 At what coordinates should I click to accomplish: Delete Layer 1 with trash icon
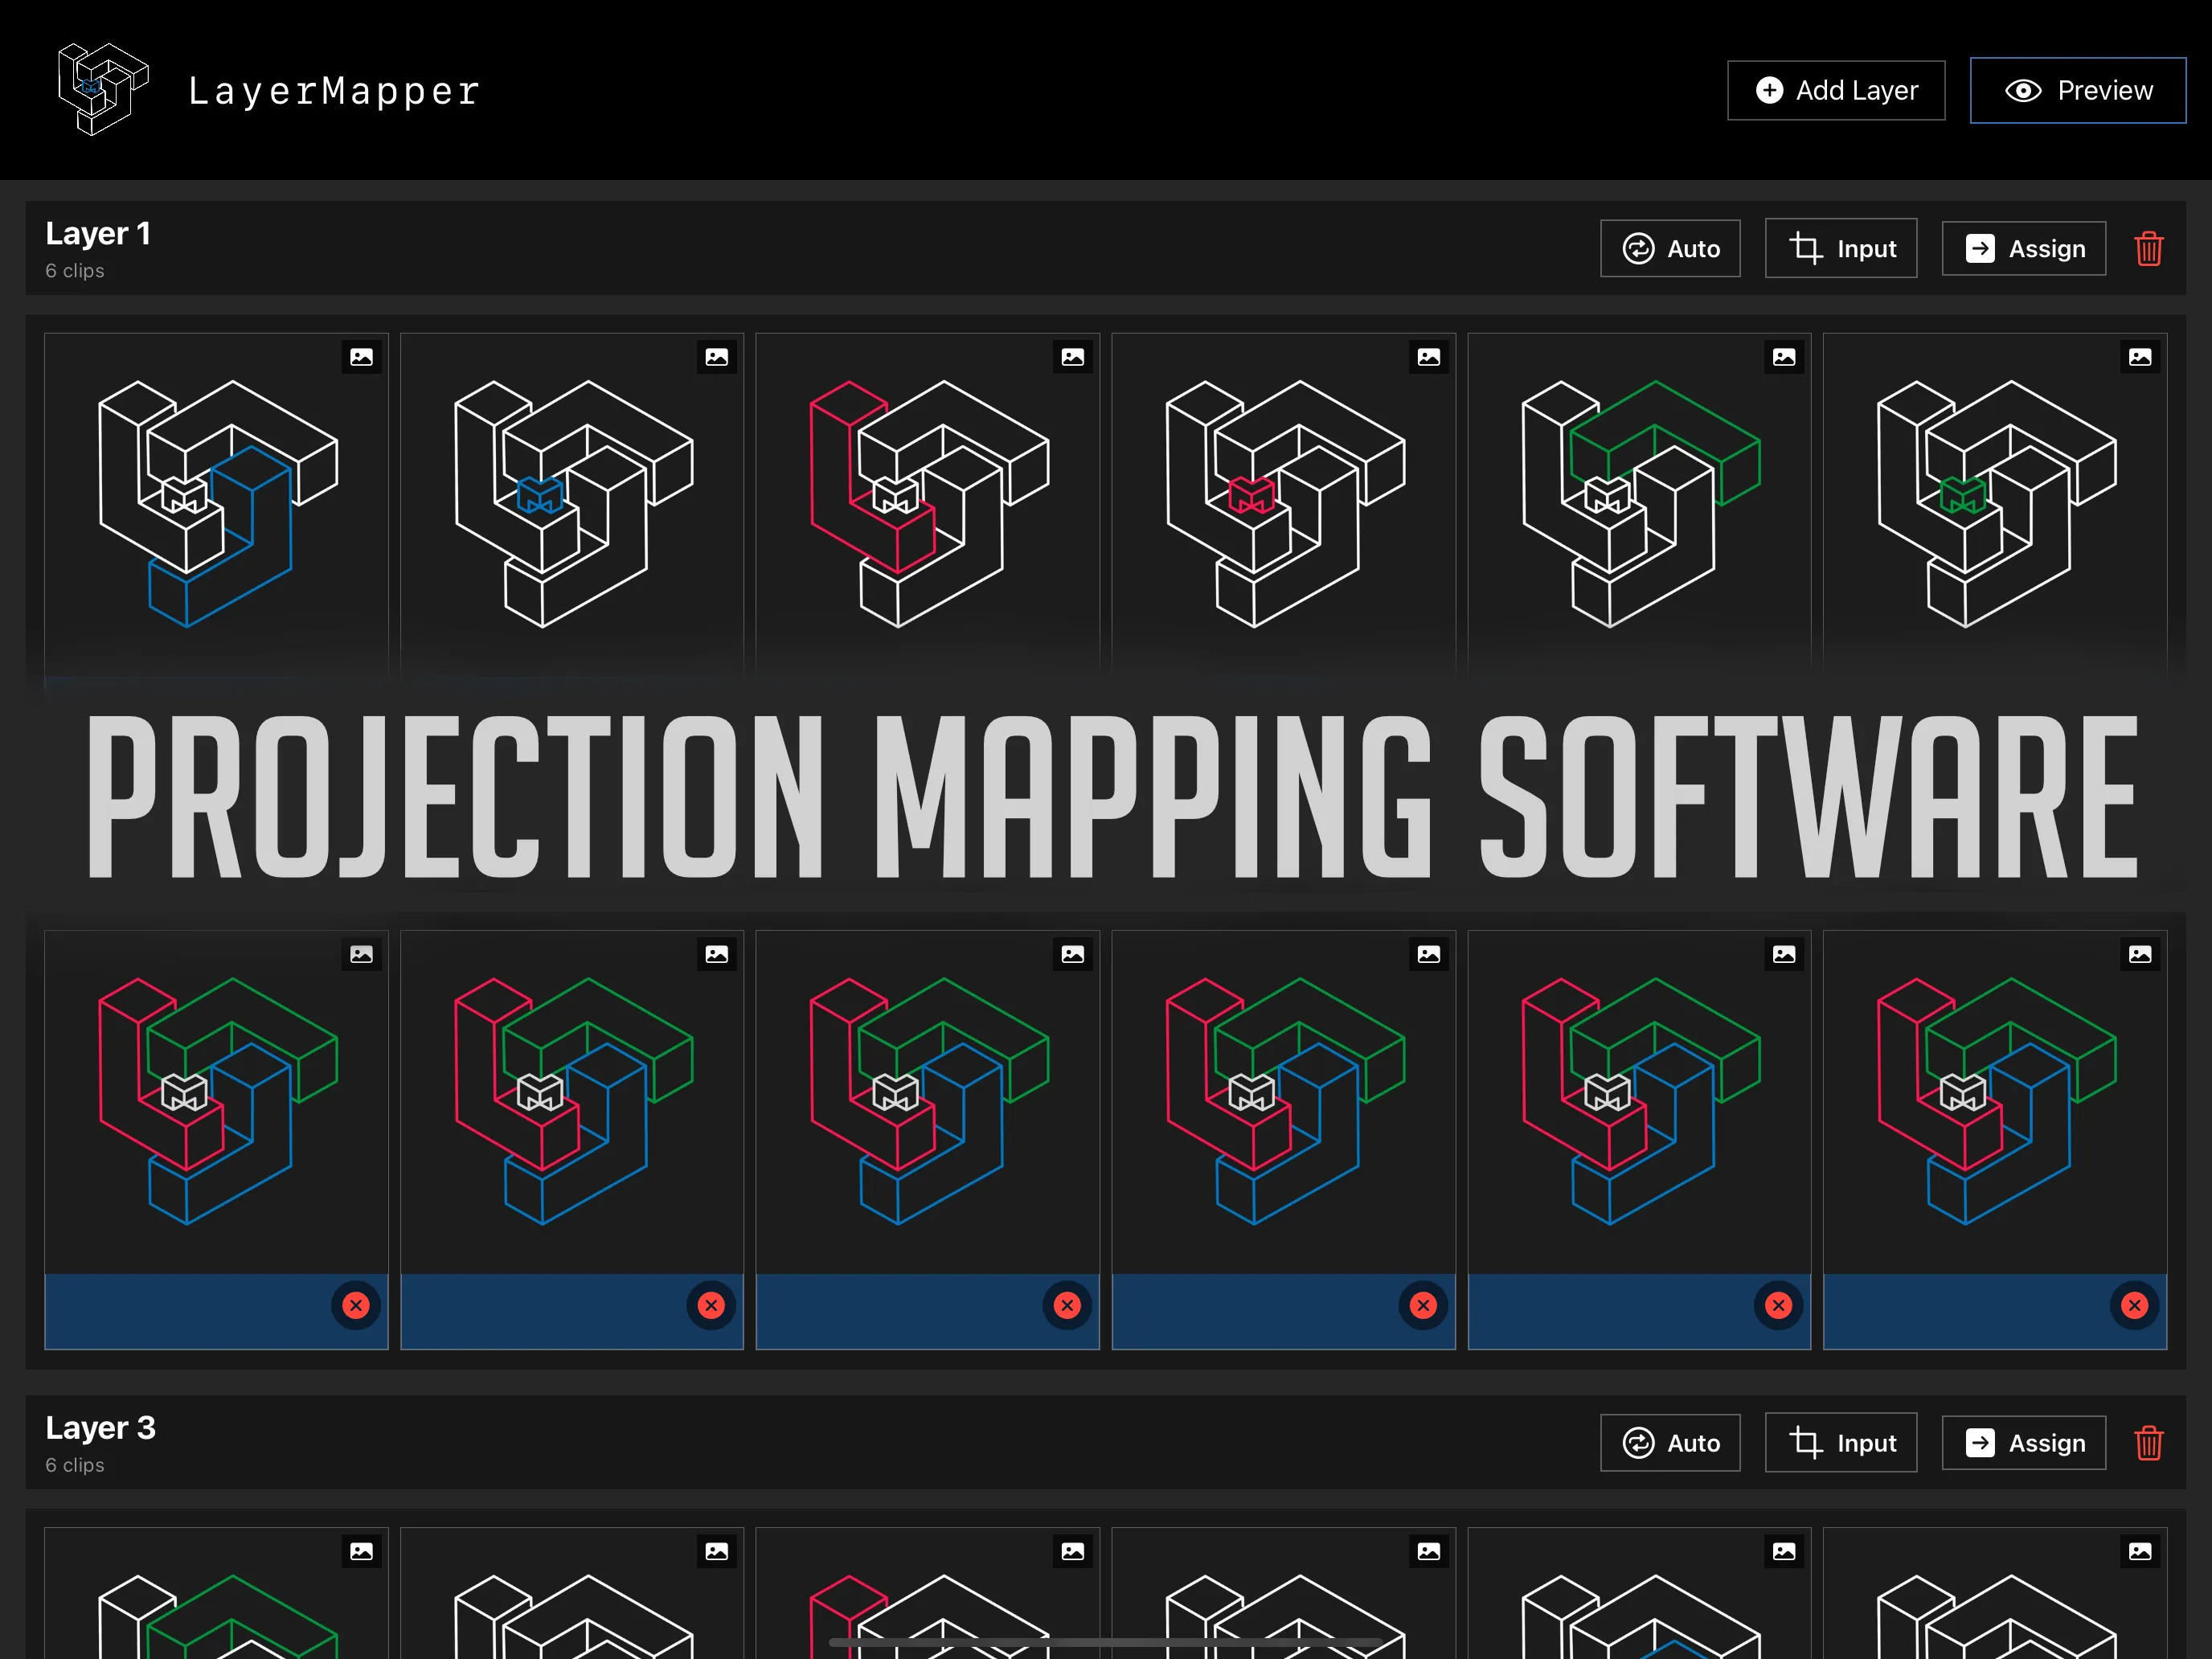(x=2149, y=249)
